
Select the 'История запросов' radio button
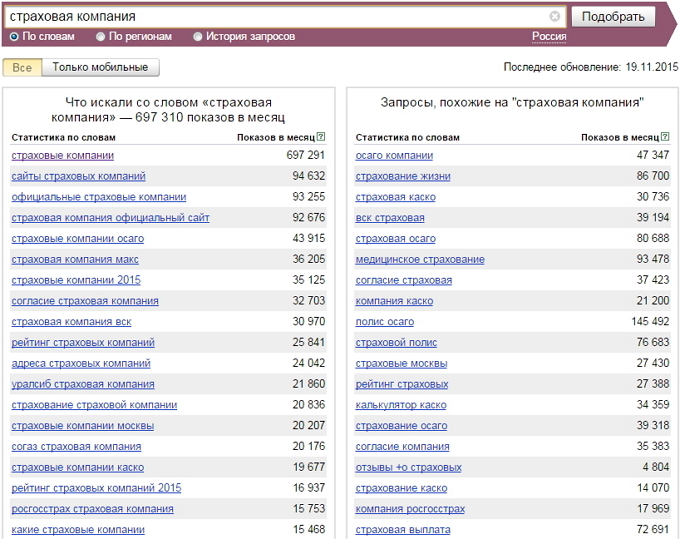[x=198, y=37]
